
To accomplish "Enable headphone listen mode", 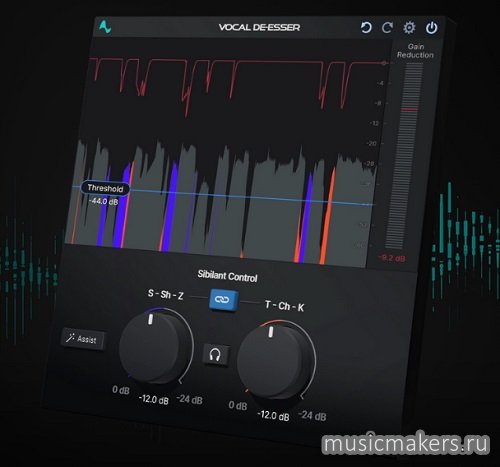I will pos(216,355).
